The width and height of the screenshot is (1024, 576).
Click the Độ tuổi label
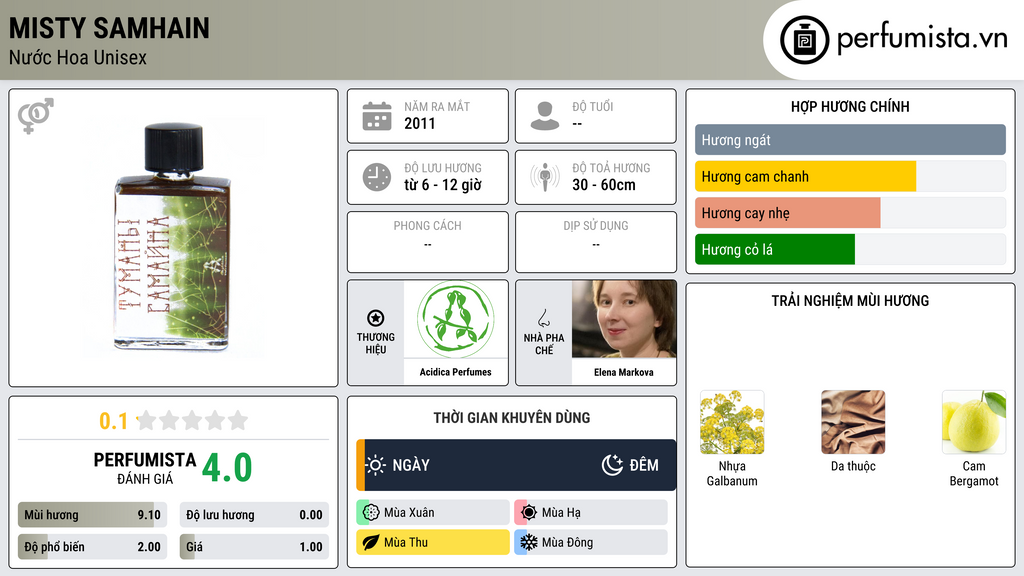click(x=593, y=106)
